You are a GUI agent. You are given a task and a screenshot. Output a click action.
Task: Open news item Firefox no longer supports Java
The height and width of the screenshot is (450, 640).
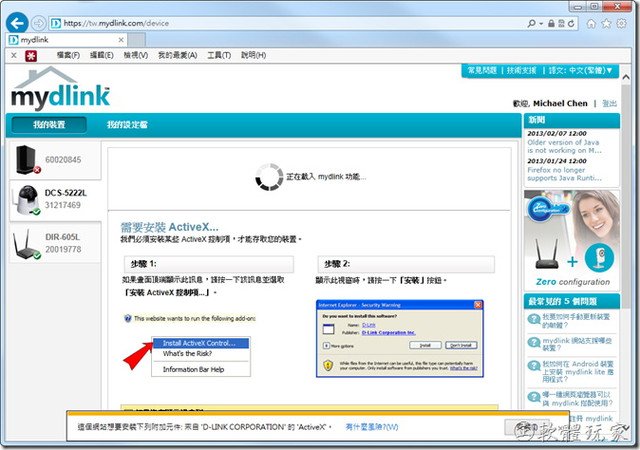click(x=564, y=174)
